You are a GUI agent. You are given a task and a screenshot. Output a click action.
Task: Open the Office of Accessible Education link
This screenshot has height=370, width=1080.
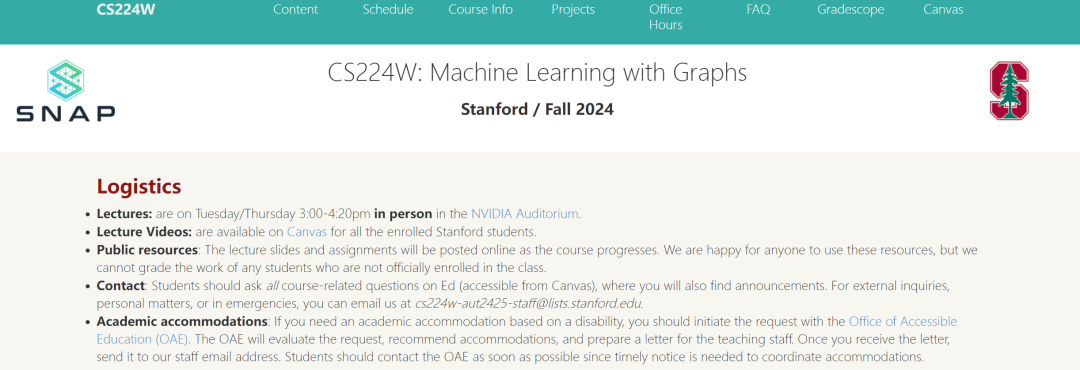point(527,330)
